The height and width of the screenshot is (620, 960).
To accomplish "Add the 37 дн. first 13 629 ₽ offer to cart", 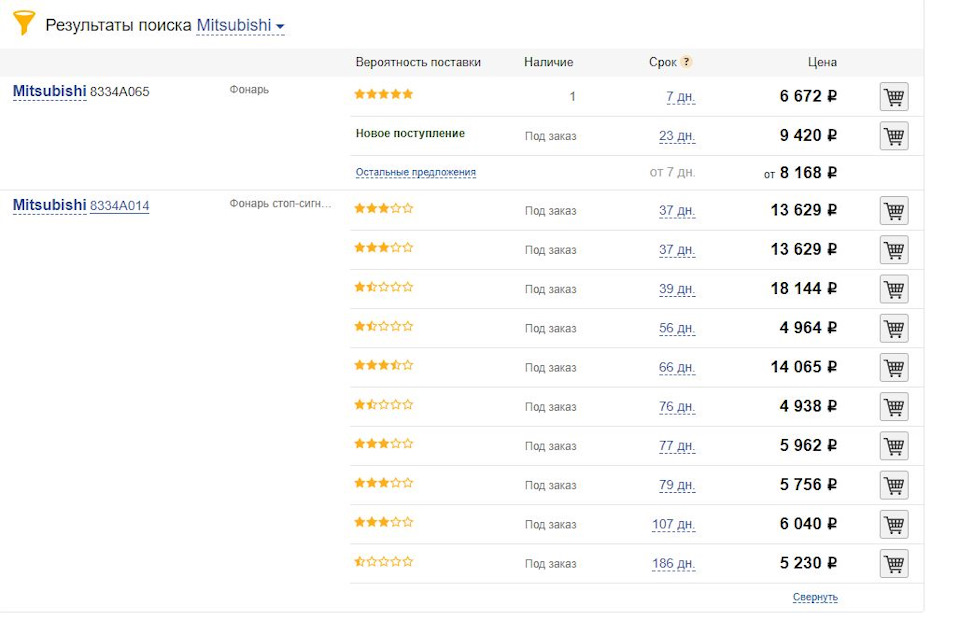I will tap(894, 211).
